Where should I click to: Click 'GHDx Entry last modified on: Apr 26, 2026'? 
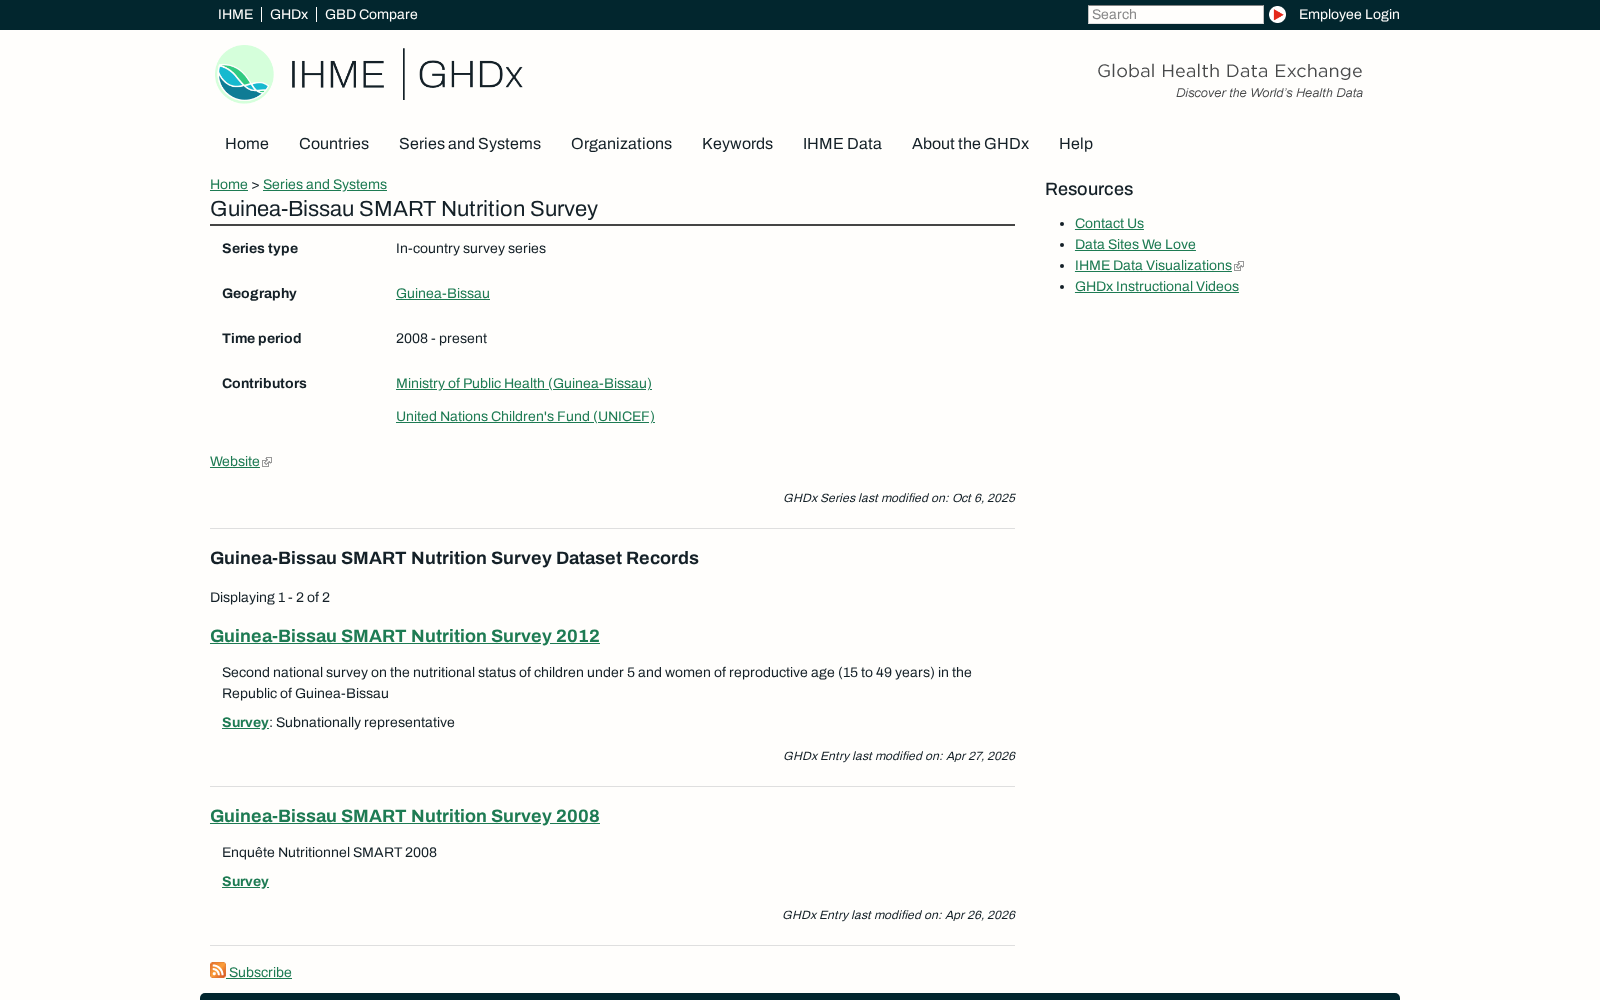pos(898,915)
